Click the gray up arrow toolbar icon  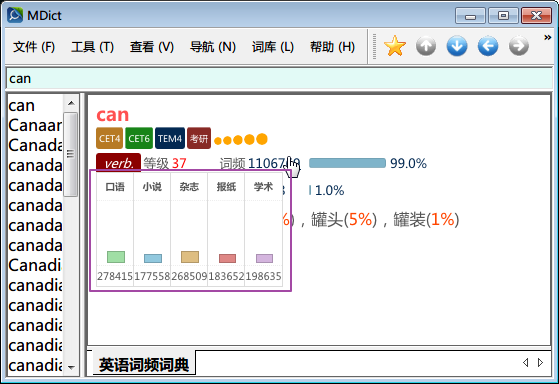pos(426,46)
